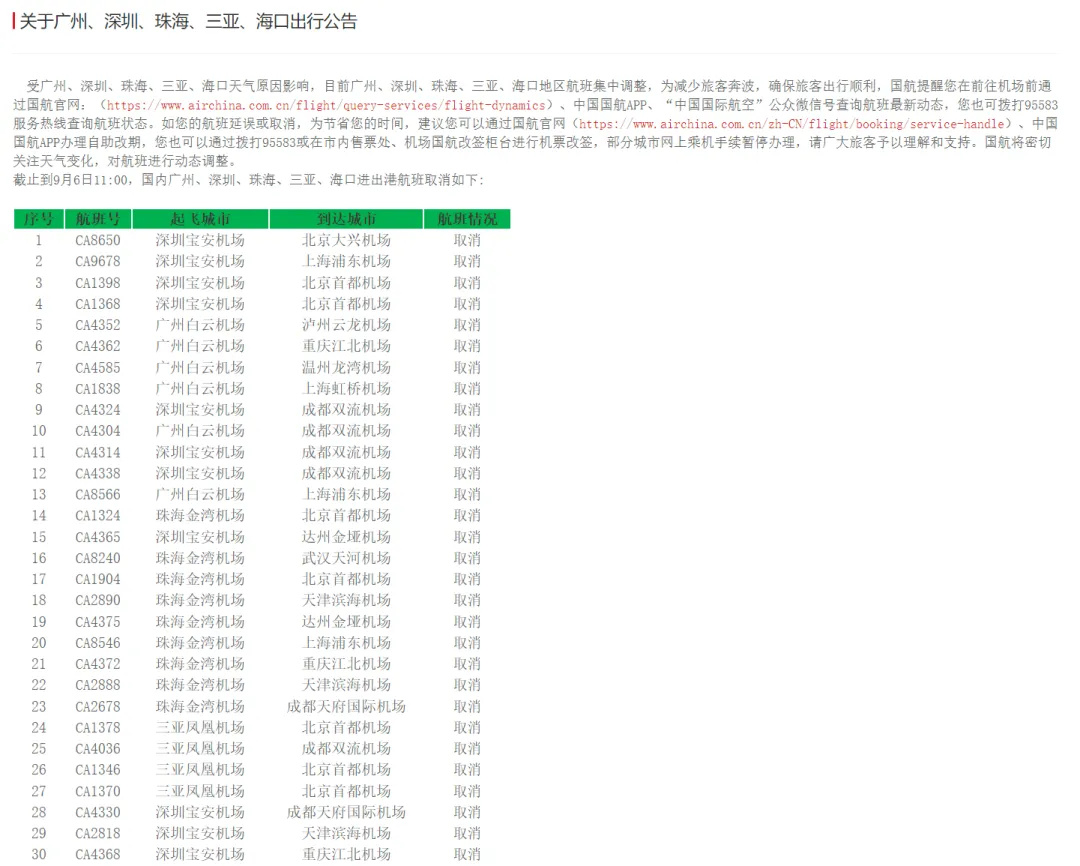1080x866 pixels.
Task: Select flight number CA8650 cell
Action: pos(98,240)
